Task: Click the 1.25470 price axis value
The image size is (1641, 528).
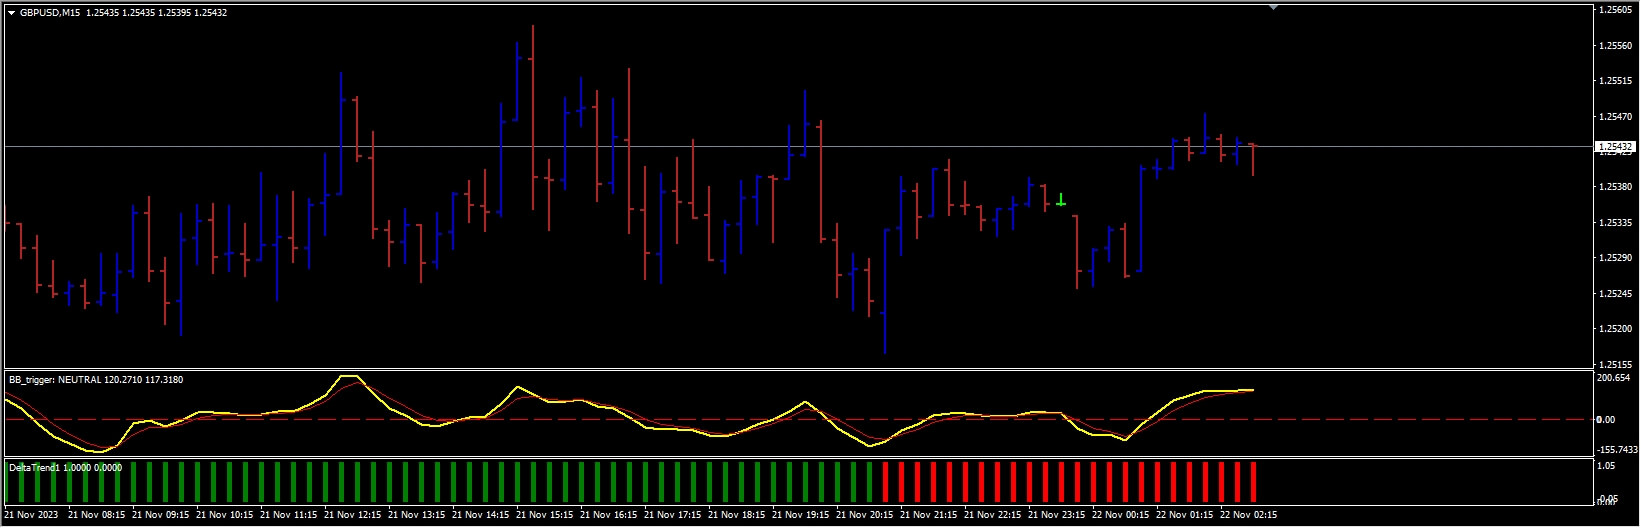Action: point(1615,117)
